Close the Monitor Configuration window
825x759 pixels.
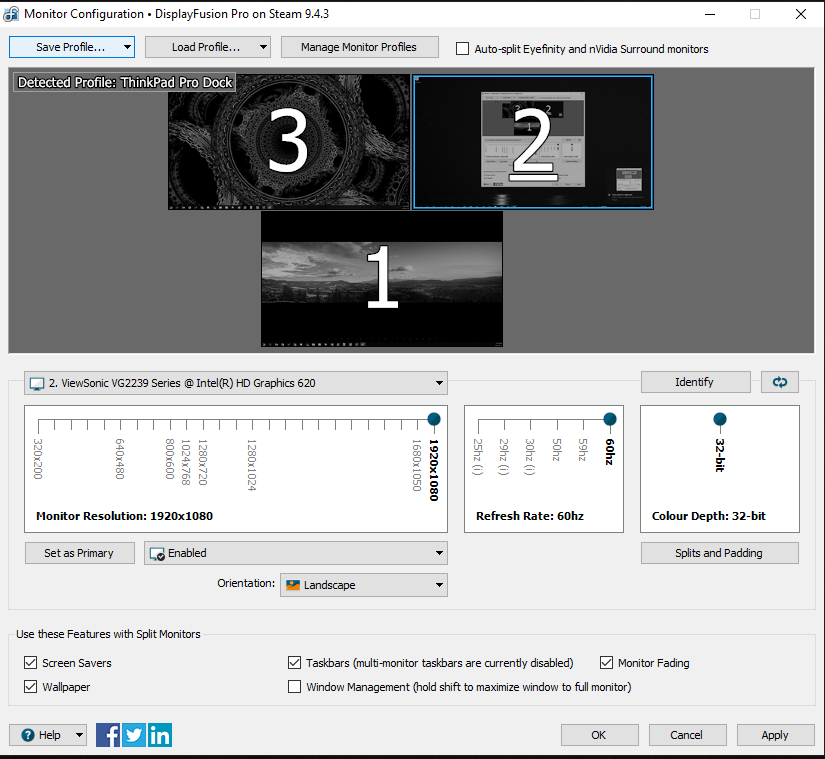801,14
